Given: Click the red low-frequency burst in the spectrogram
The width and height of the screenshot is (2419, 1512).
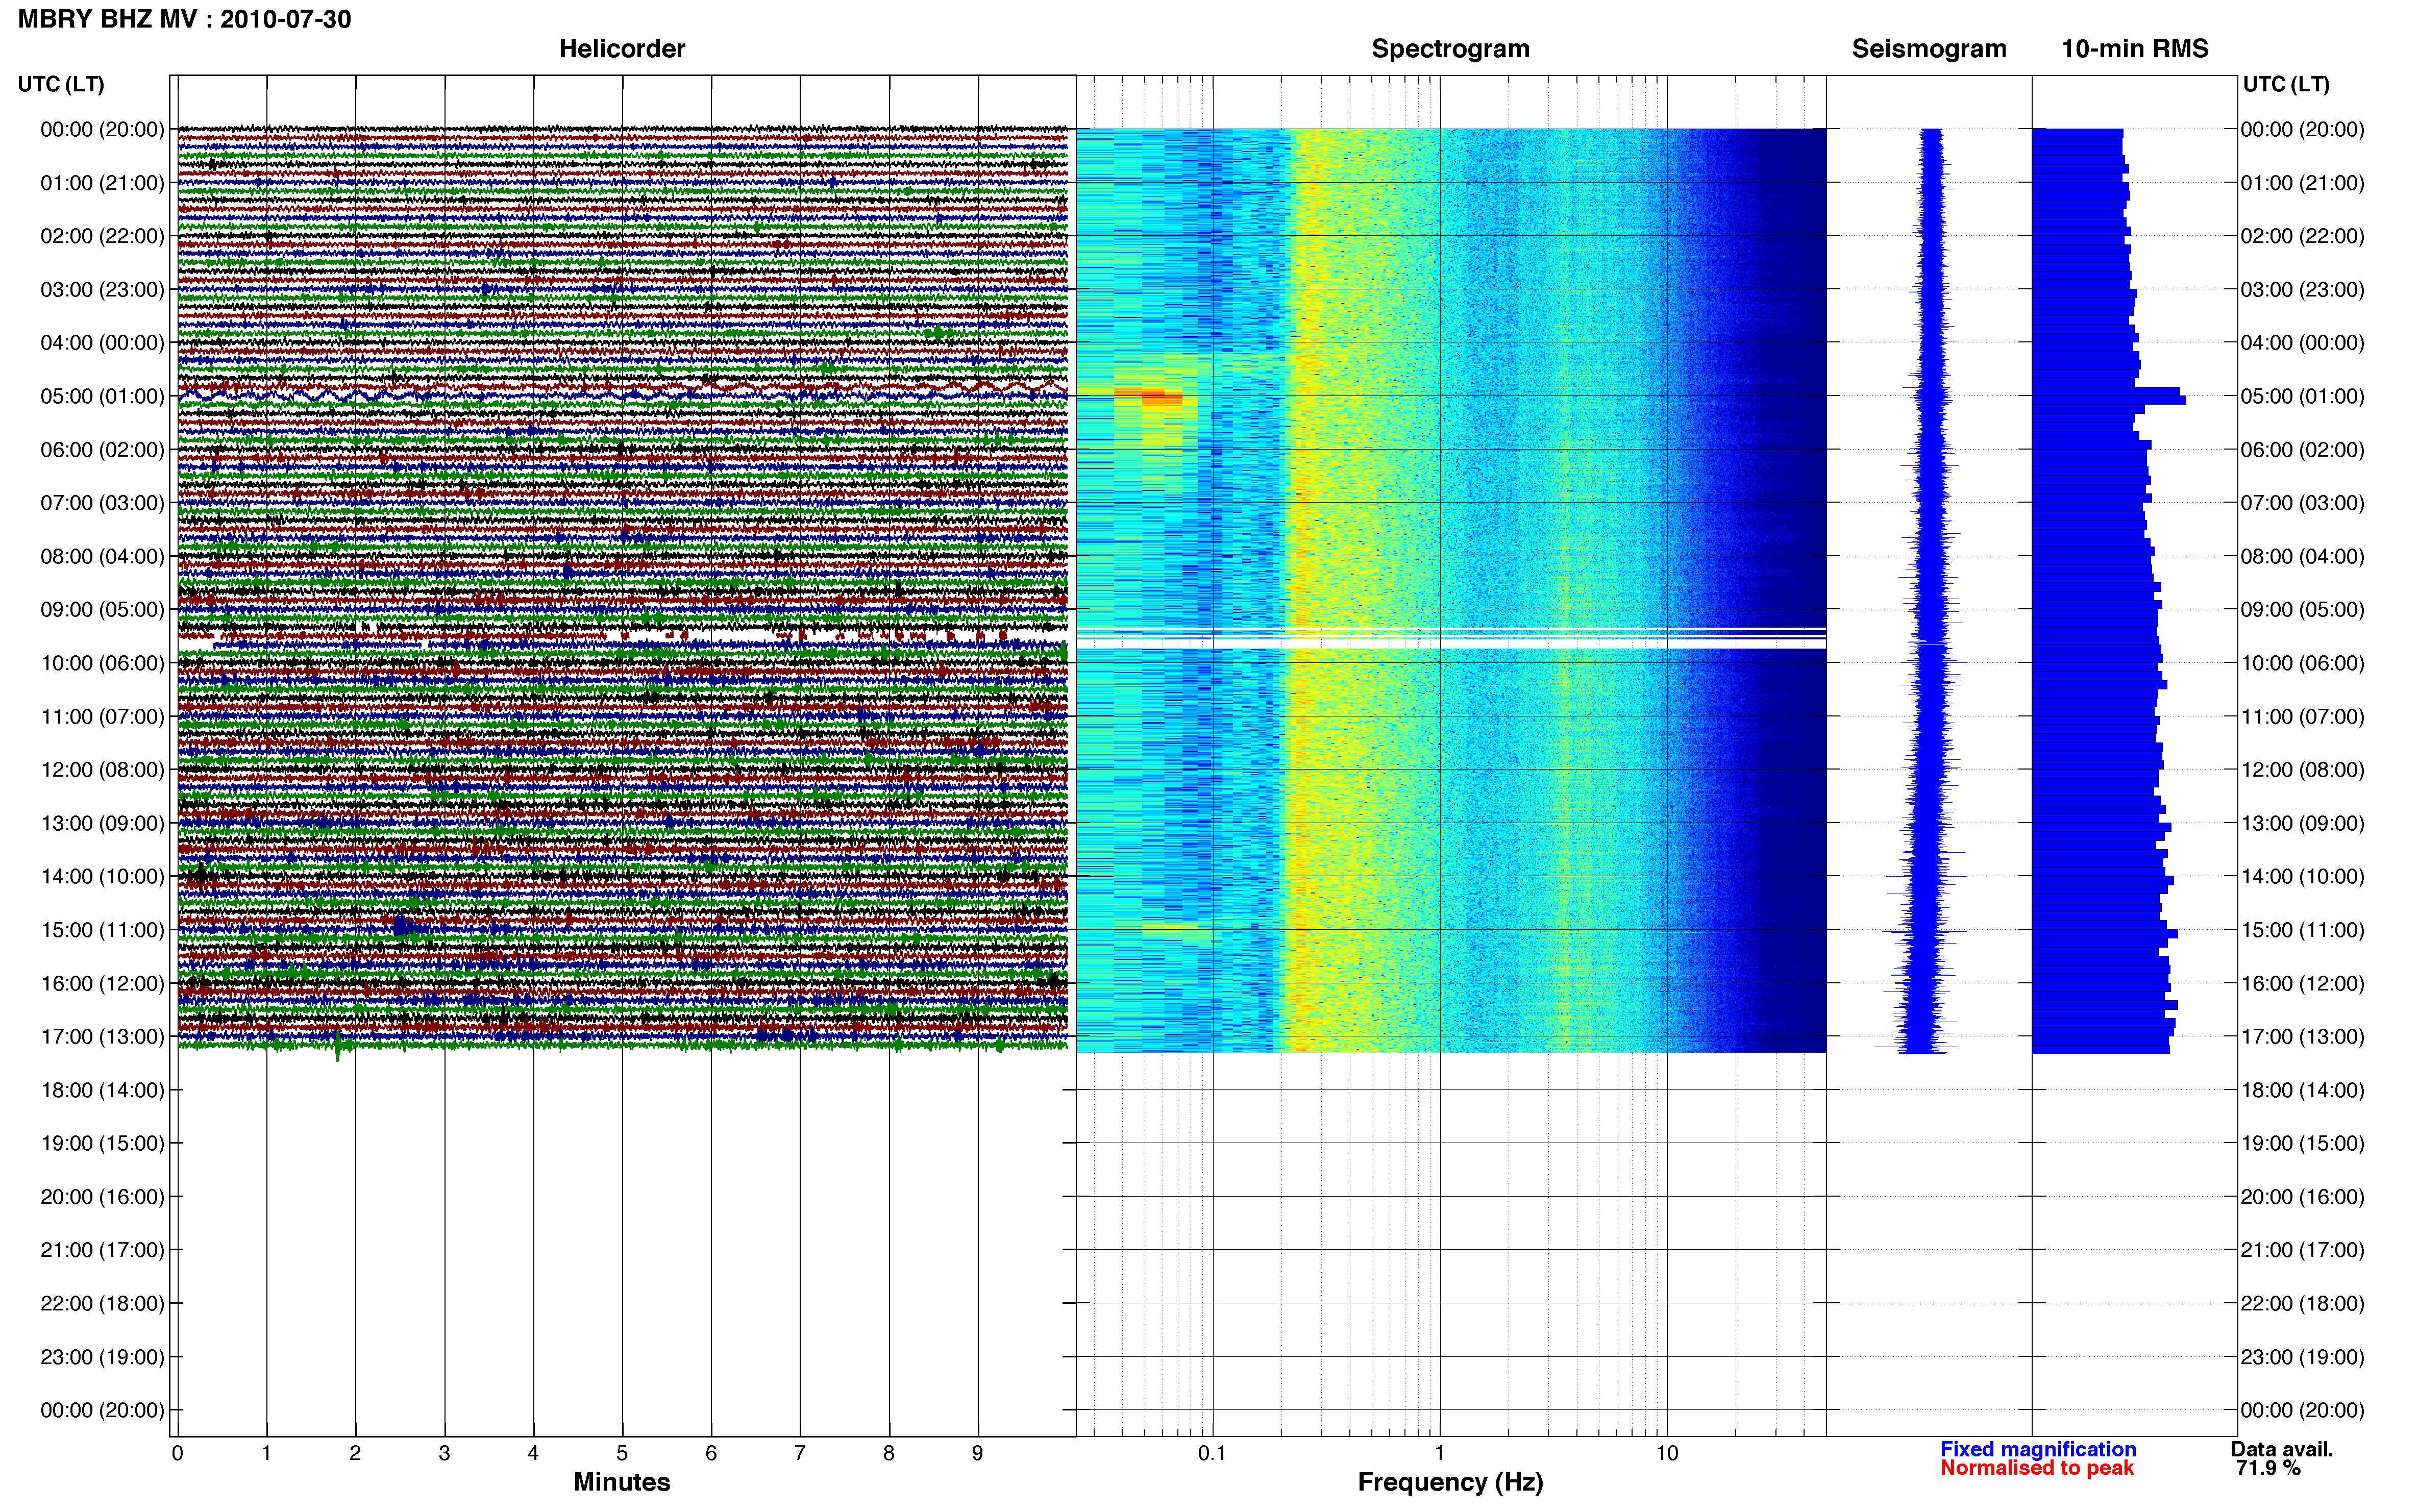Looking at the screenshot, I should [1150, 396].
